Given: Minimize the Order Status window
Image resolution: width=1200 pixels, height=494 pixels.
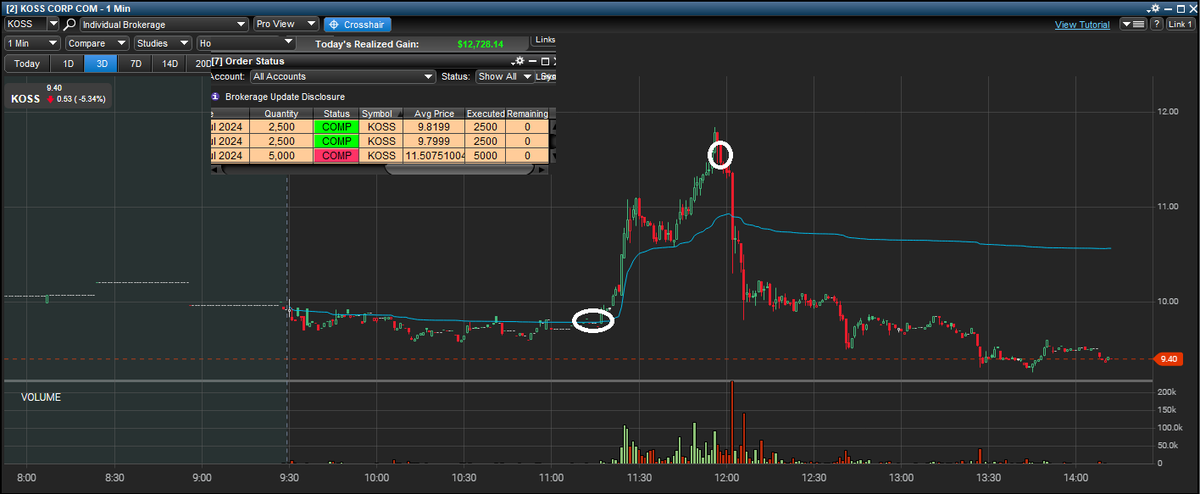Looking at the screenshot, I should point(533,61).
